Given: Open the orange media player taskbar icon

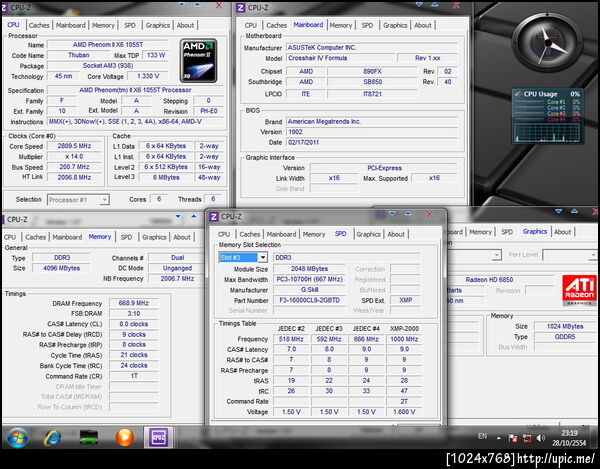Looking at the screenshot, I should [124, 437].
